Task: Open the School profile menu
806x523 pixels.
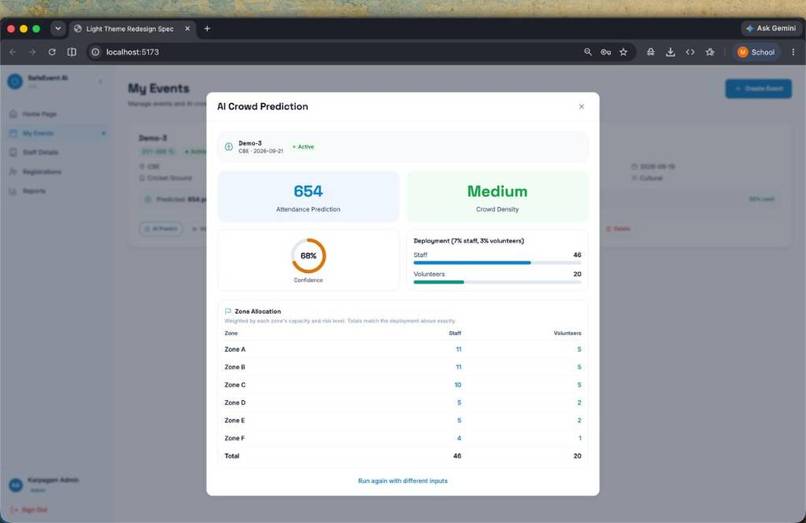Action: 756,52
